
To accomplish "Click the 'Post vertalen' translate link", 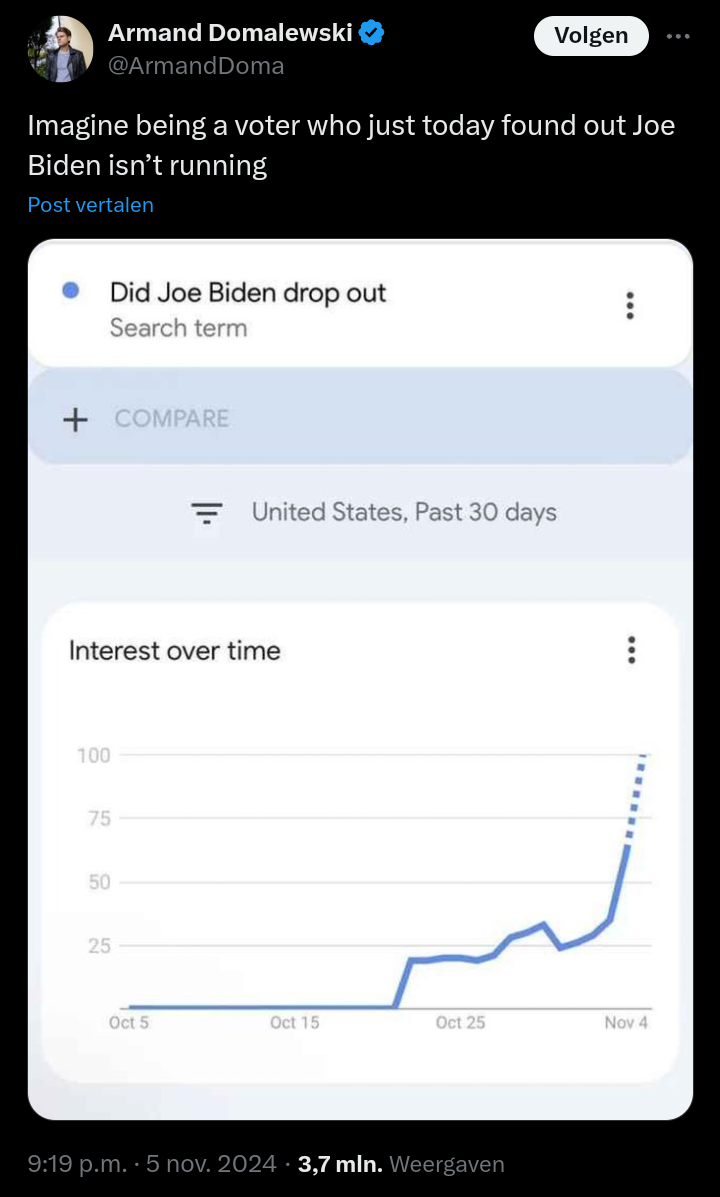I will pos(91,205).
